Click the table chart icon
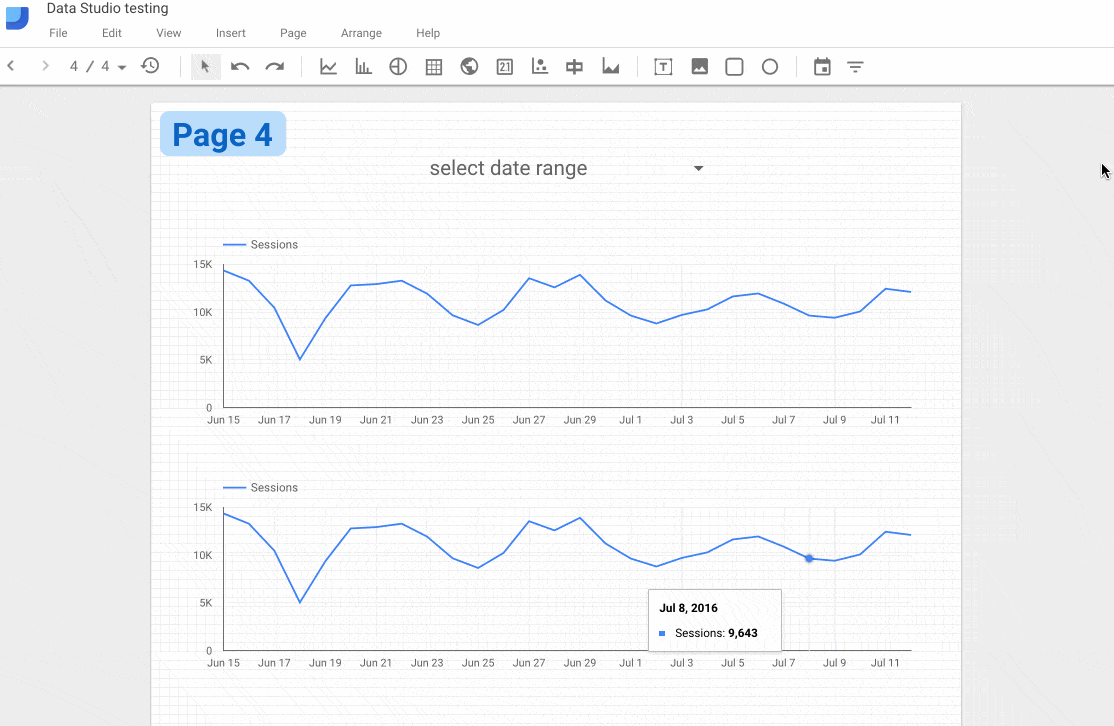This screenshot has height=726, width=1114. pos(434,67)
